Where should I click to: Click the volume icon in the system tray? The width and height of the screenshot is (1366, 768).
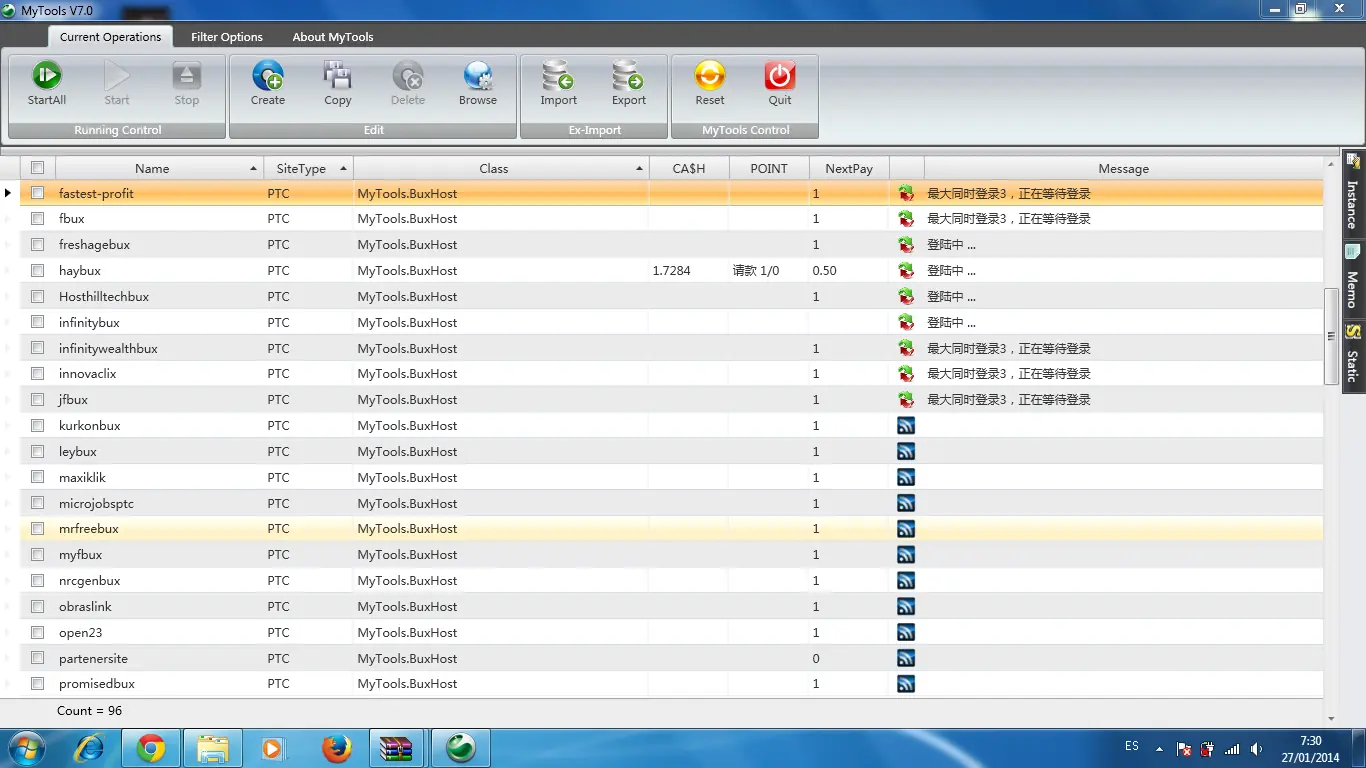click(1257, 748)
